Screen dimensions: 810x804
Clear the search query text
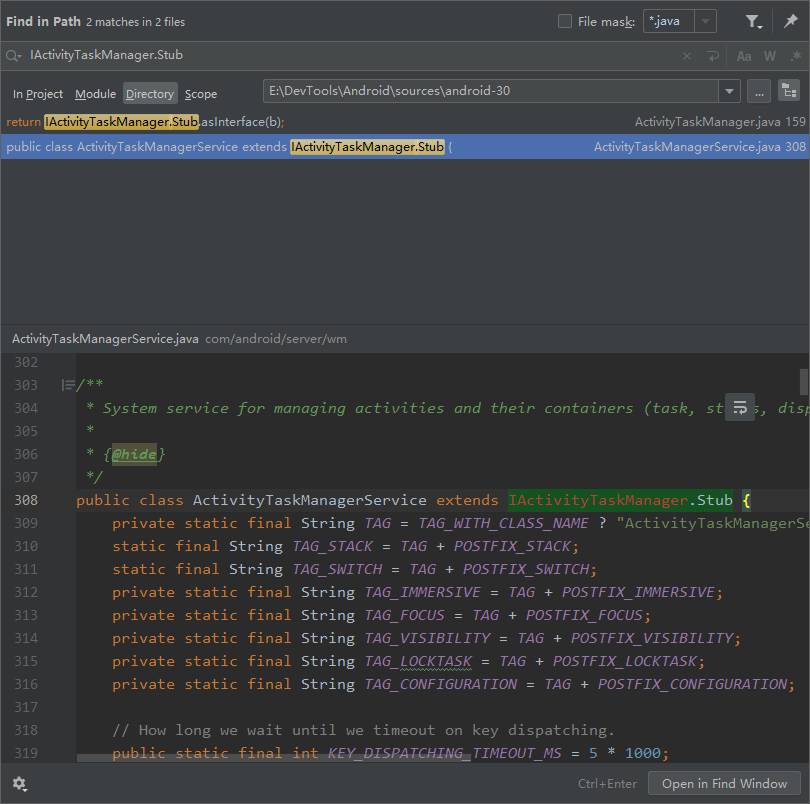pyautogui.click(x=687, y=56)
